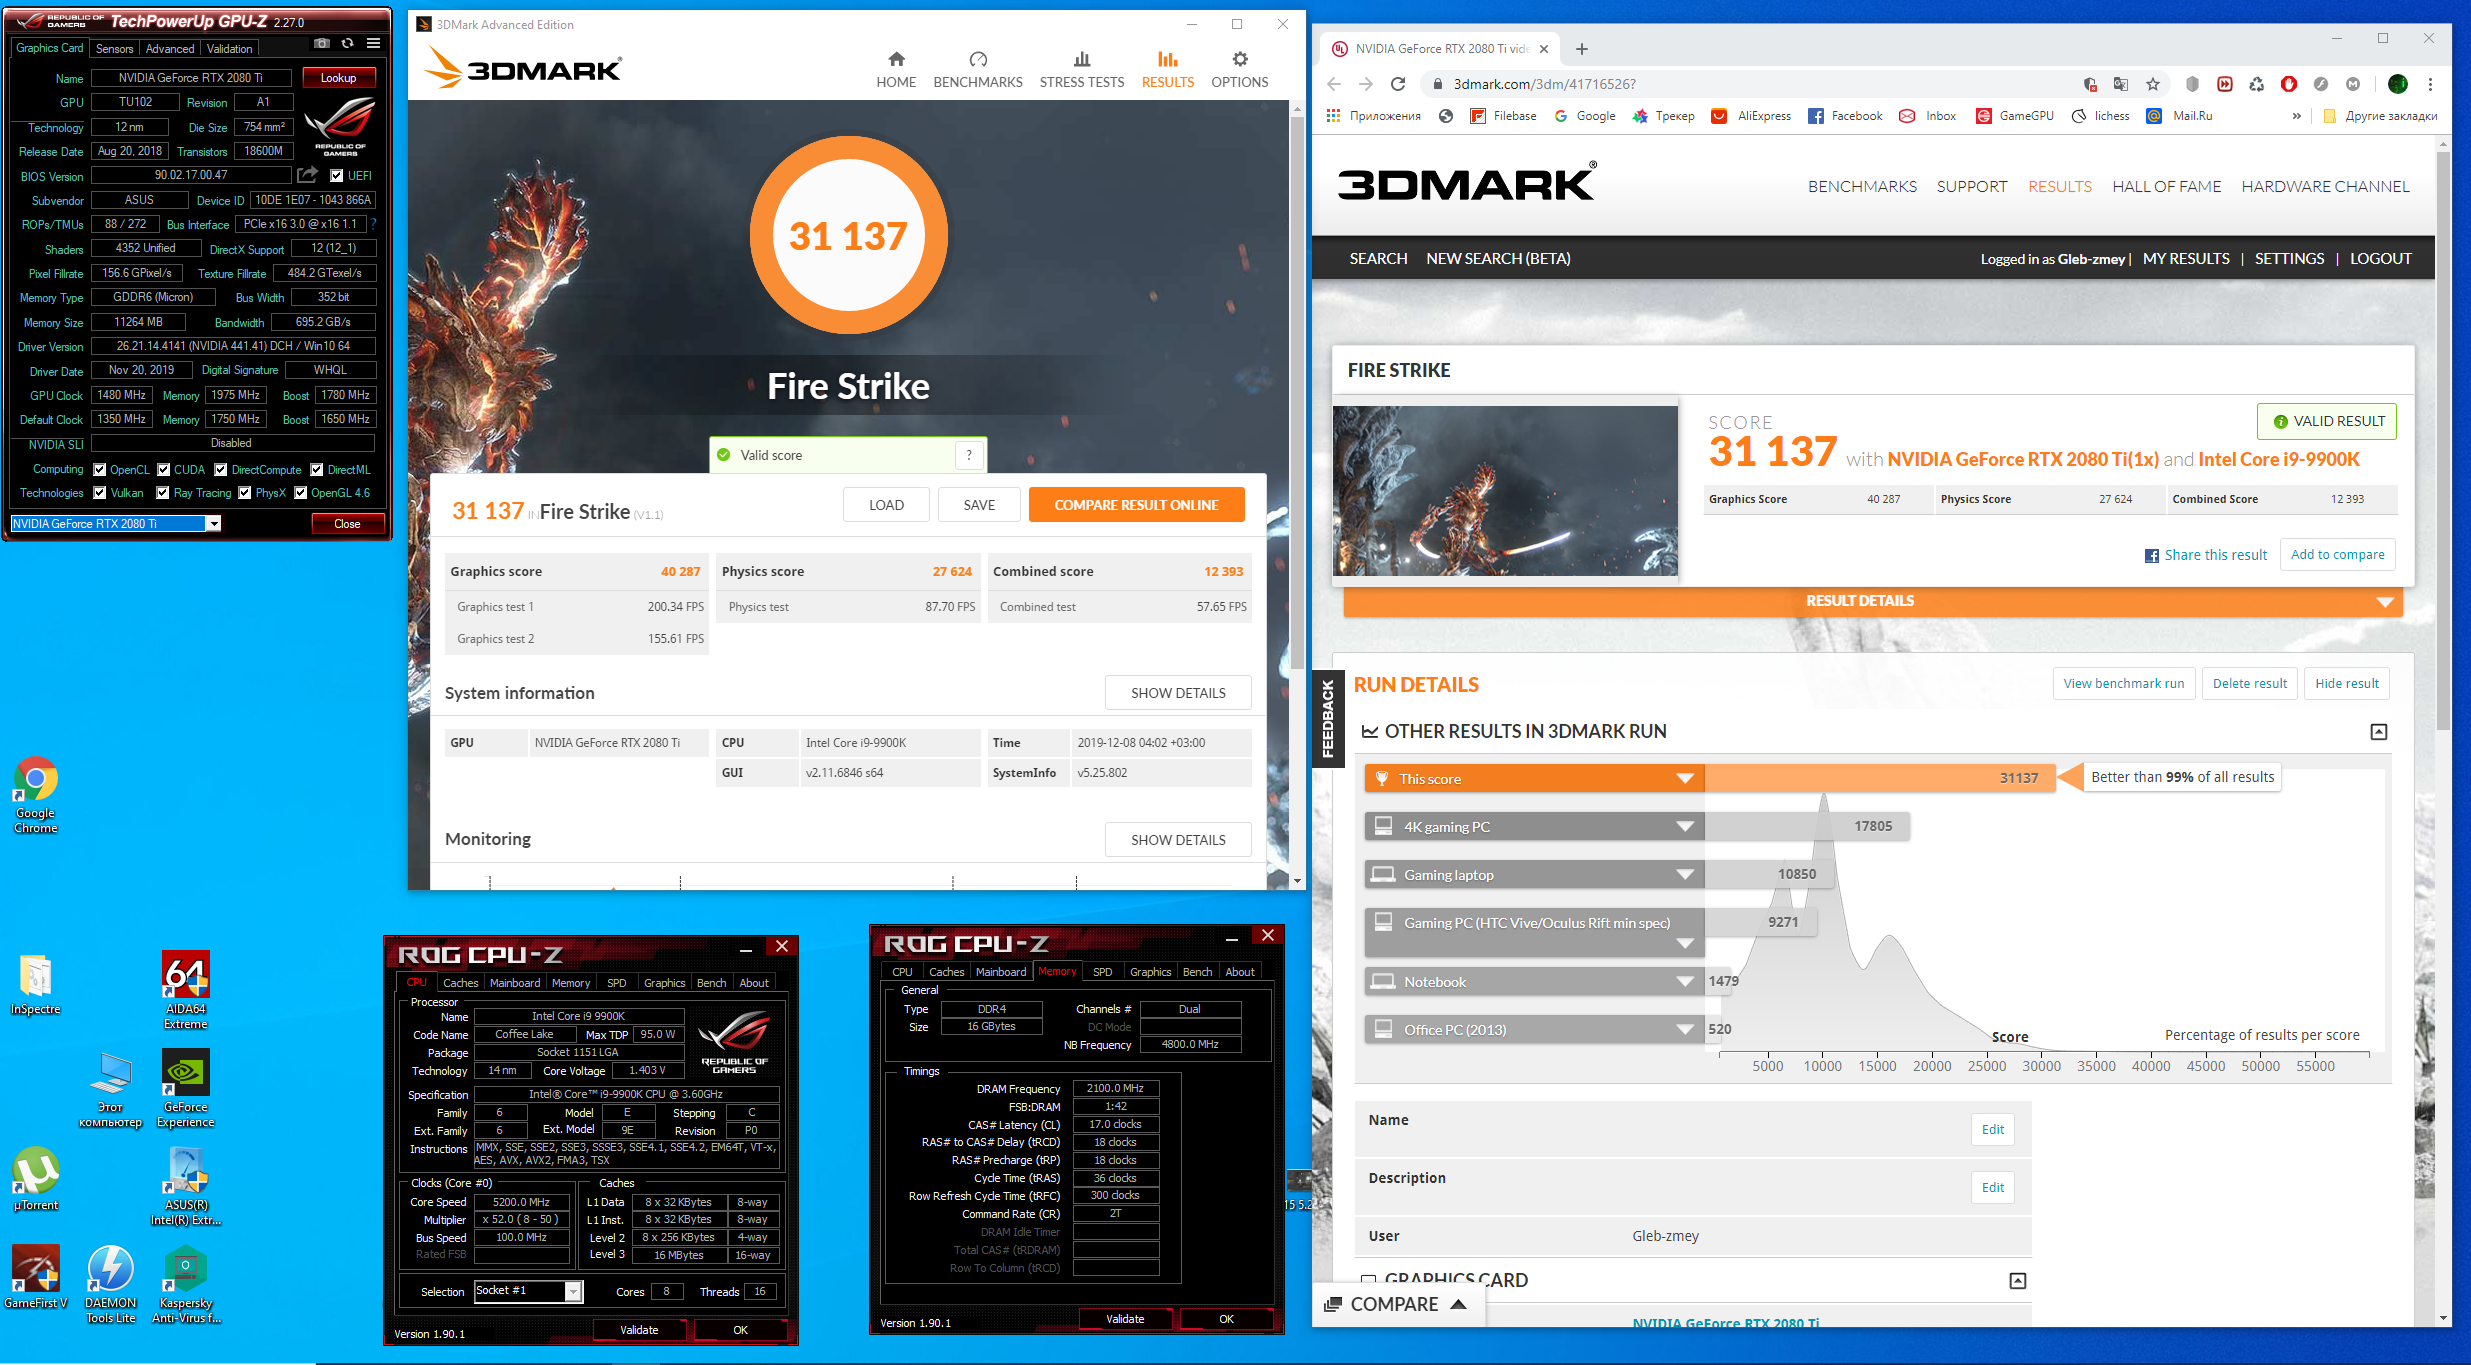Bookmark this page with the star icon

[x=2153, y=84]
